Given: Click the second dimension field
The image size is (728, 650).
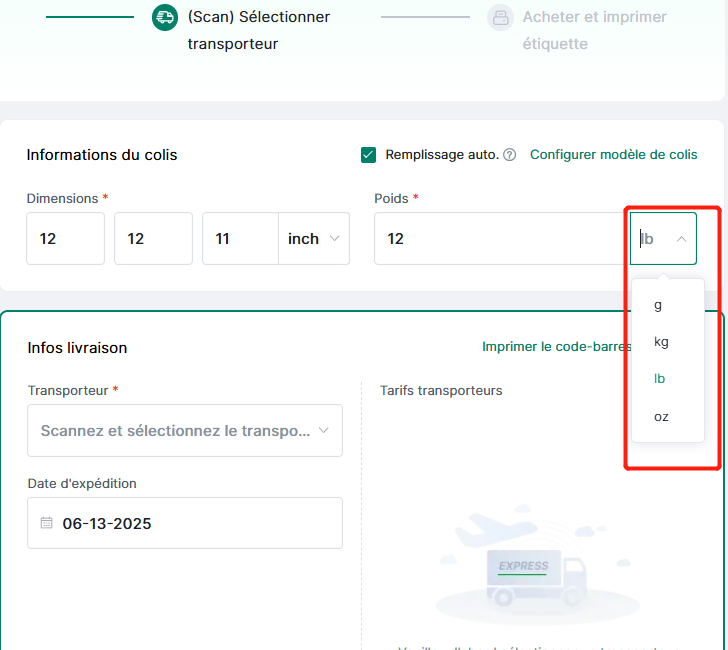Looking at the screenshot, I should [153, 239].
